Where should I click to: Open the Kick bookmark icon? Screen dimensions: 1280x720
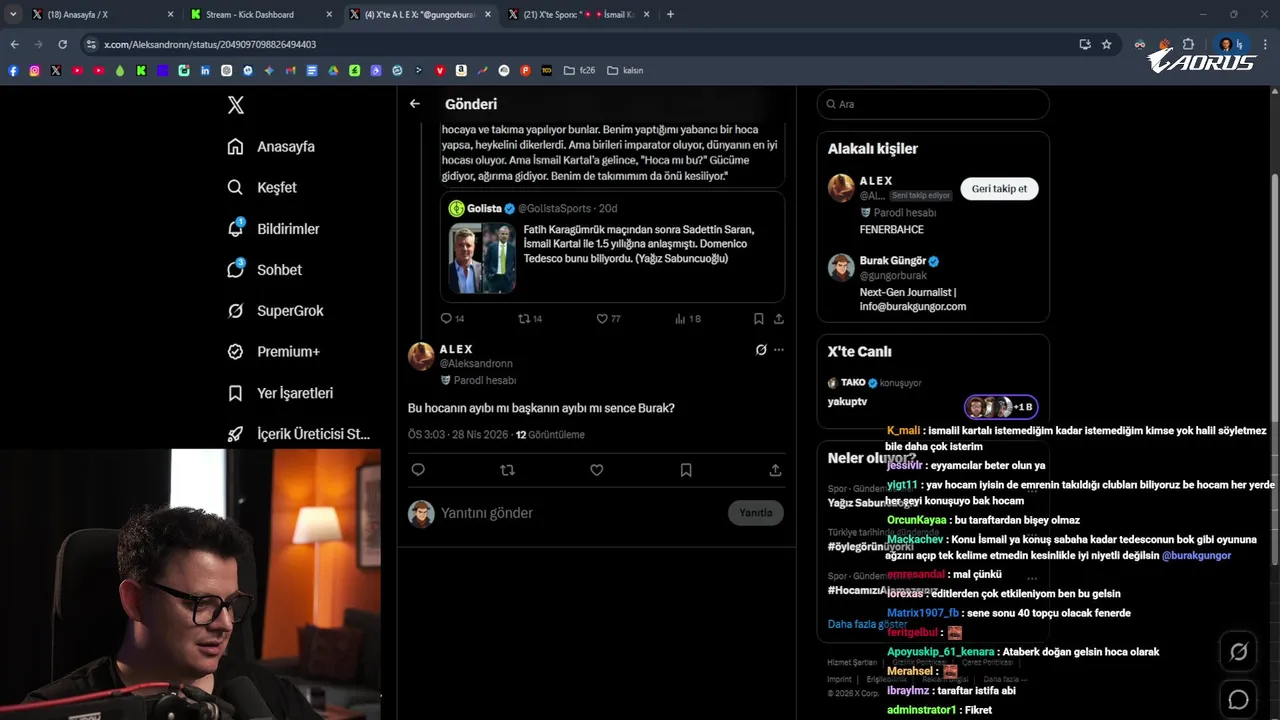(x=141, y=70)
